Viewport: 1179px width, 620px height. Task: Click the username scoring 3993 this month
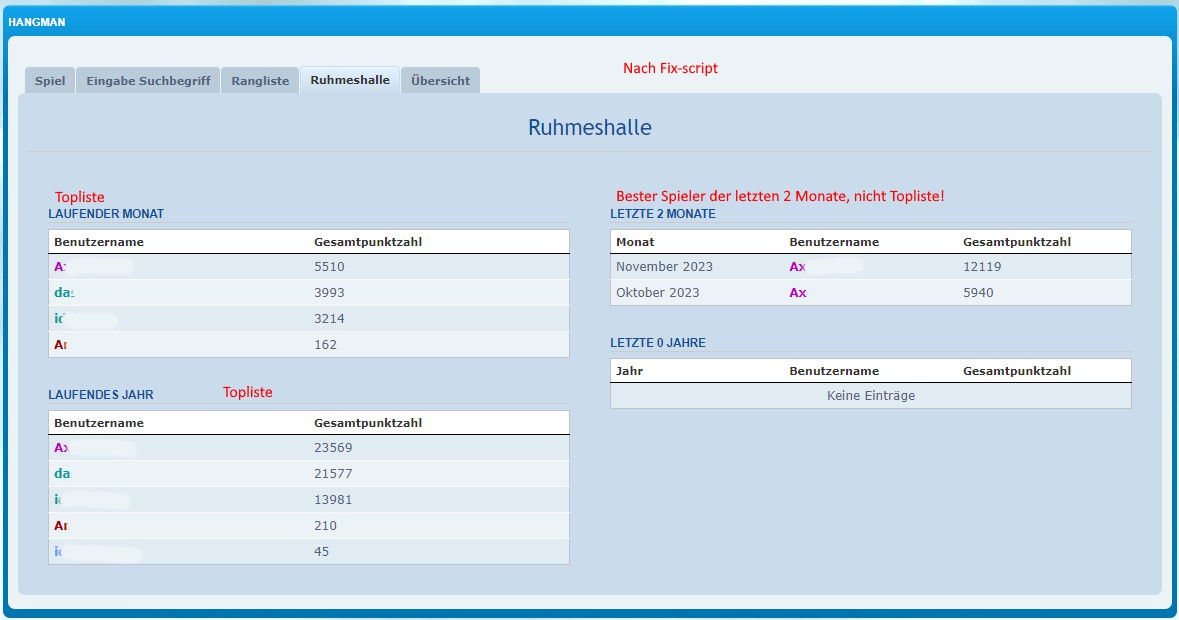pos(64,293)
